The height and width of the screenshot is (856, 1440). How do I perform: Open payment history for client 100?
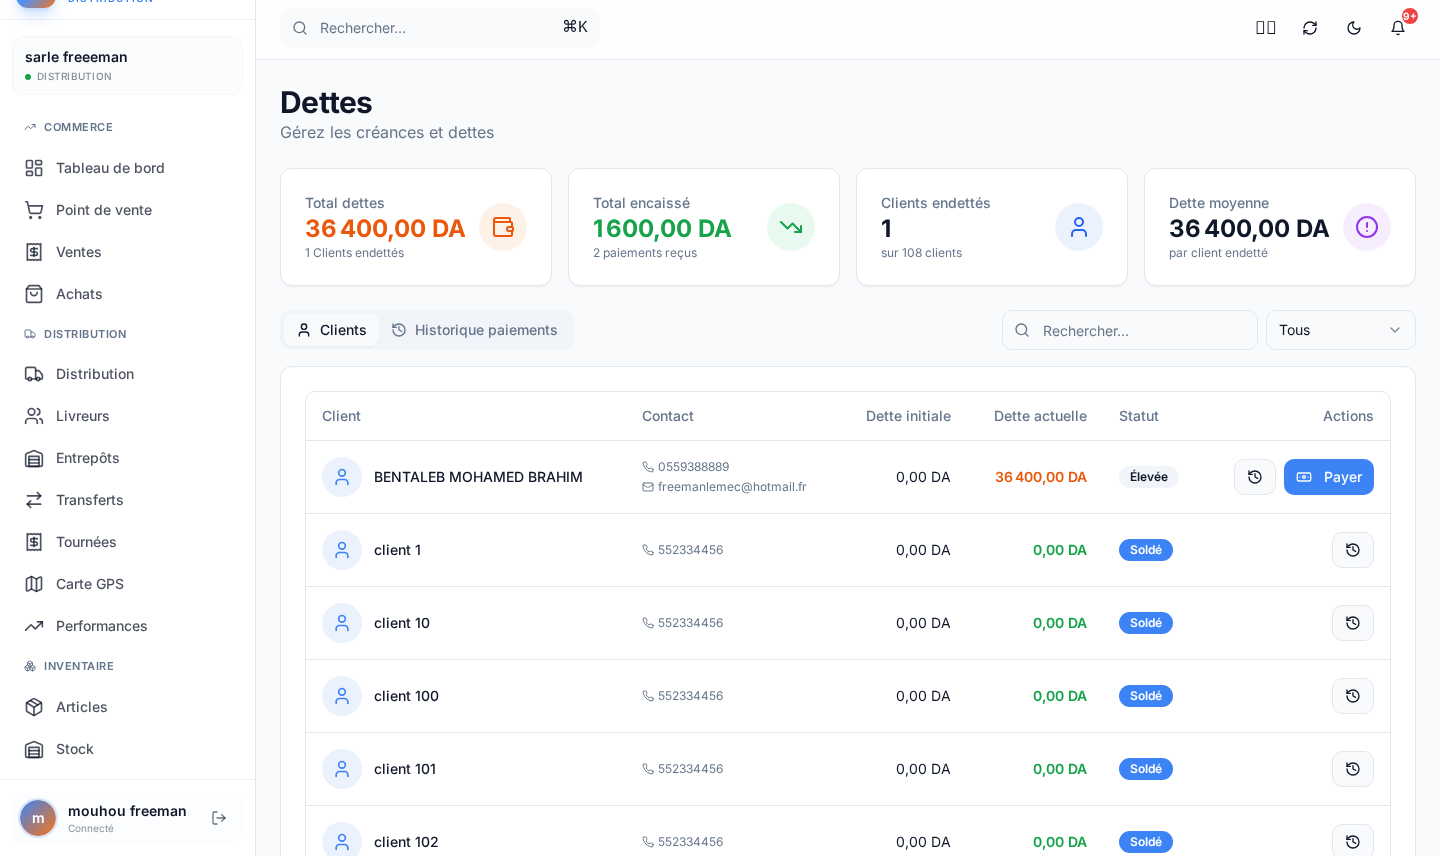point(1353,696)
